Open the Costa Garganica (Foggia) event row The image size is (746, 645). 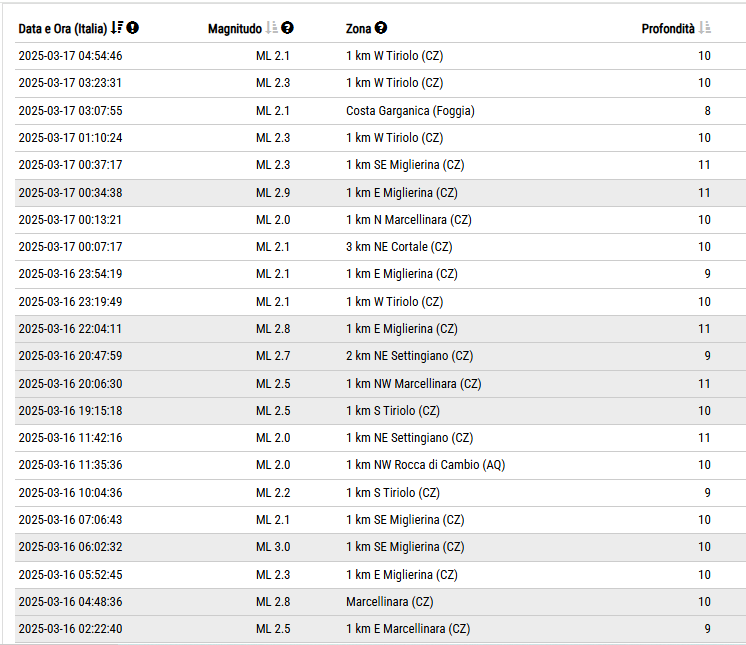tap(380, 111)
